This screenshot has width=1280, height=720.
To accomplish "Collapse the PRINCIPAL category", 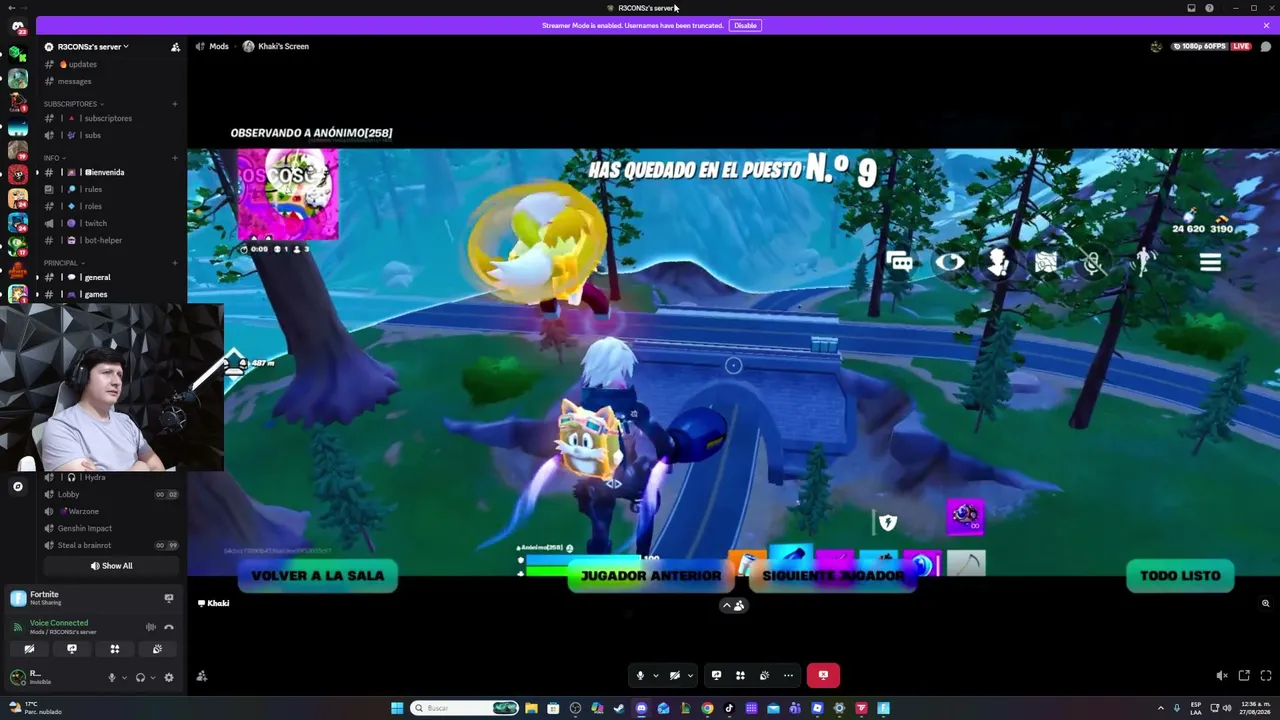I will click(x=63, y=263).
